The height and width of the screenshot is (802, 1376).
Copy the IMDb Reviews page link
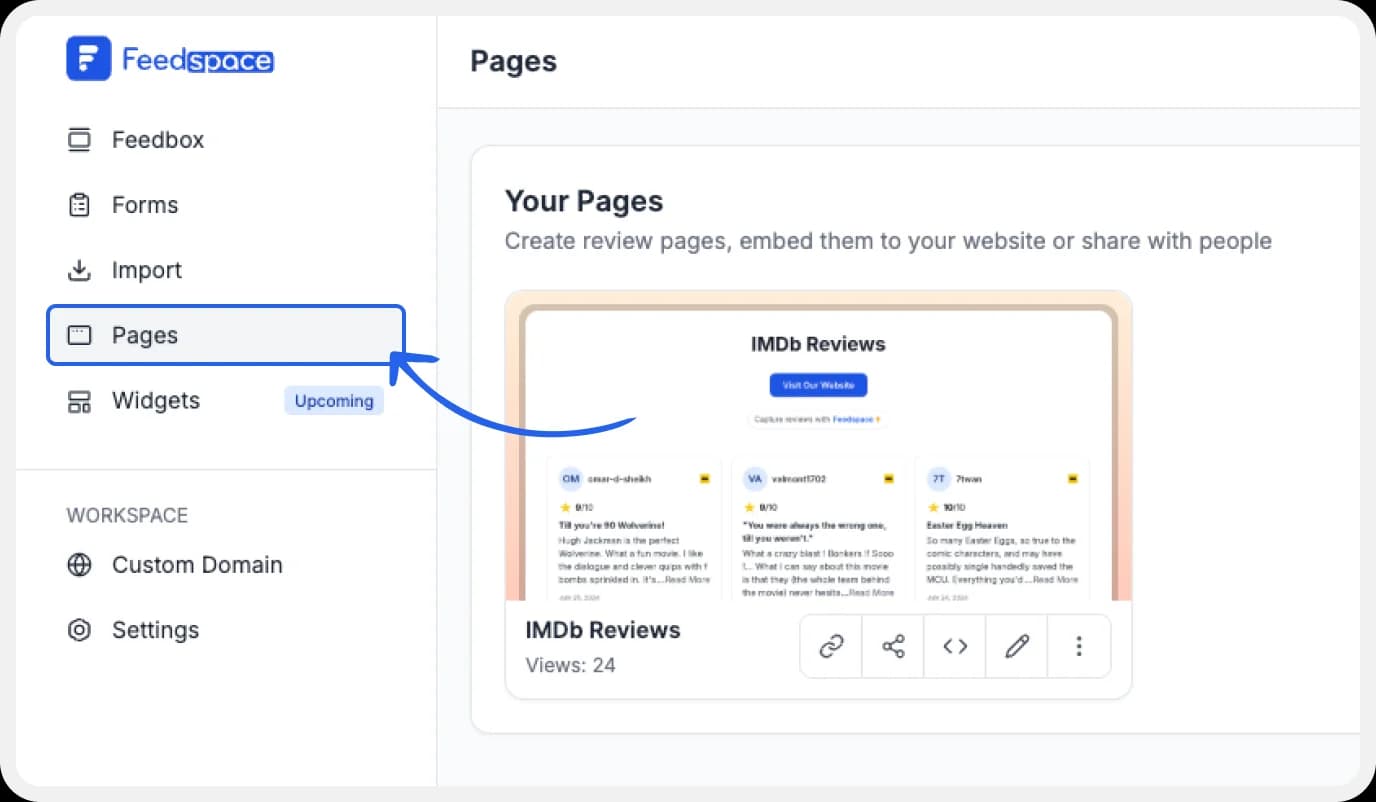pyautogui.click(x=830, y=646)
